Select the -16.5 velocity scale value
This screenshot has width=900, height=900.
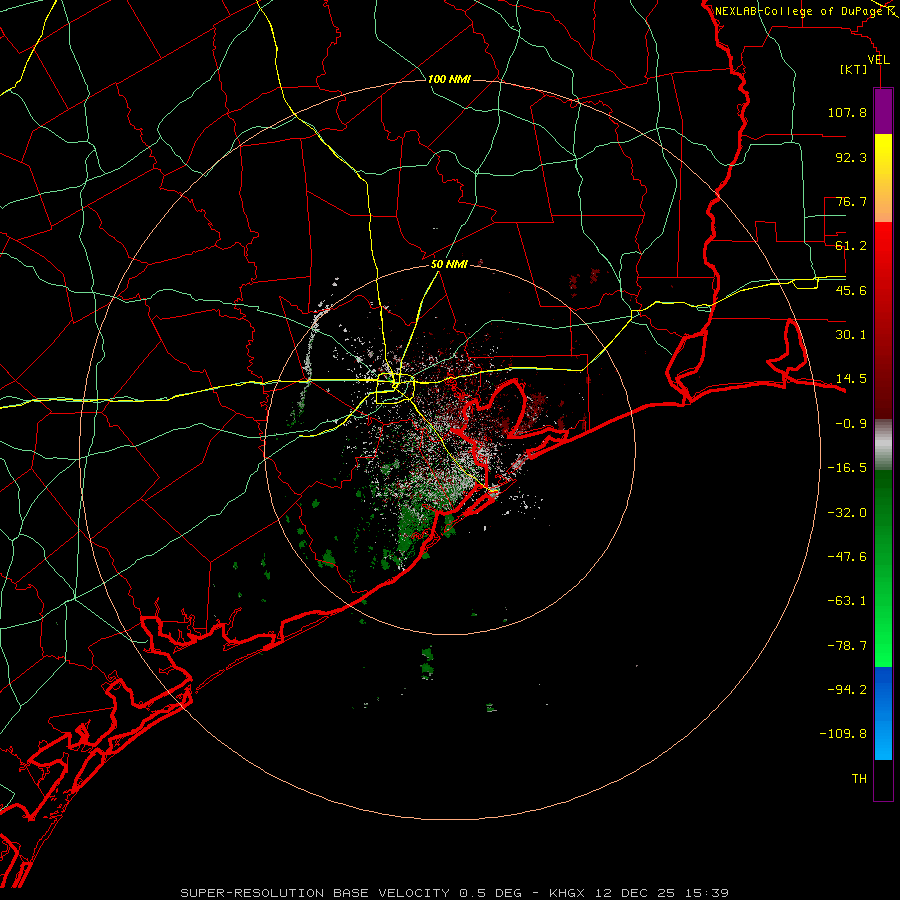point(847,468)
